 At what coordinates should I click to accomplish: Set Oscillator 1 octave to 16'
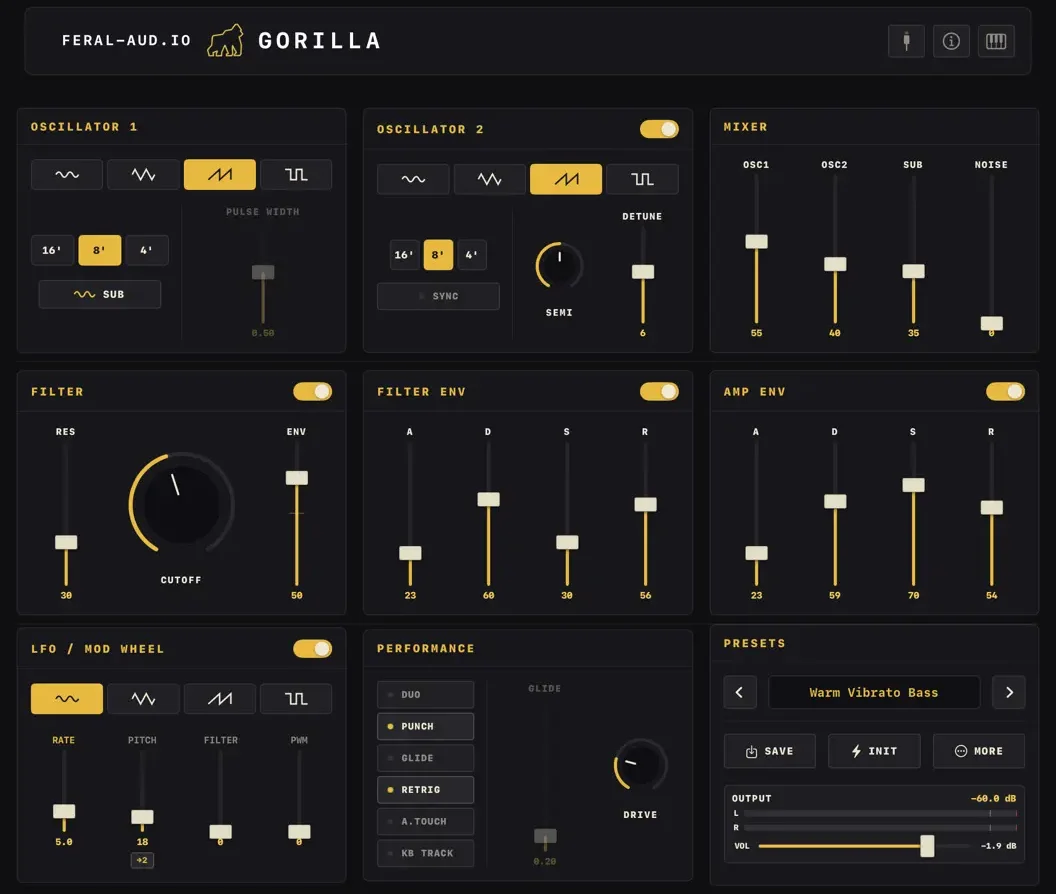coord(52,250)
